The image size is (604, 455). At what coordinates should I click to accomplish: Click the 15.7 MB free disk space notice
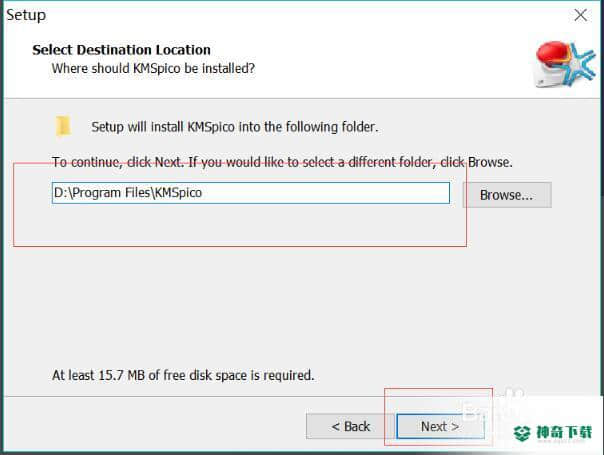(183, 375)
